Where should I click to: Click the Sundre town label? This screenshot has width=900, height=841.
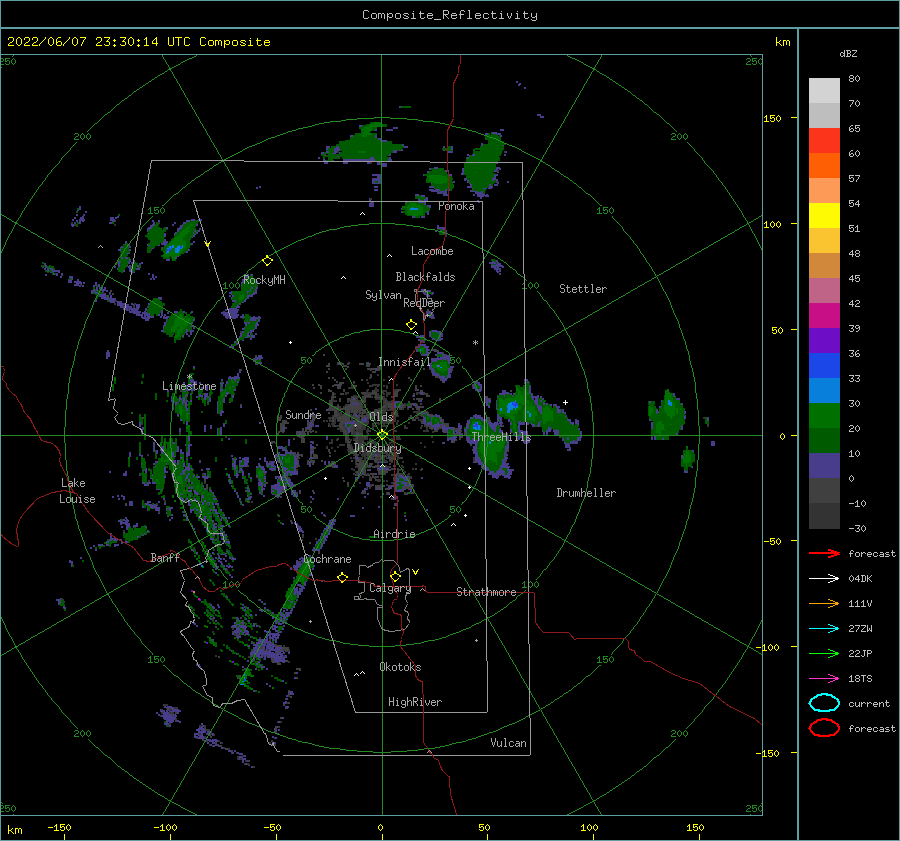303,415
